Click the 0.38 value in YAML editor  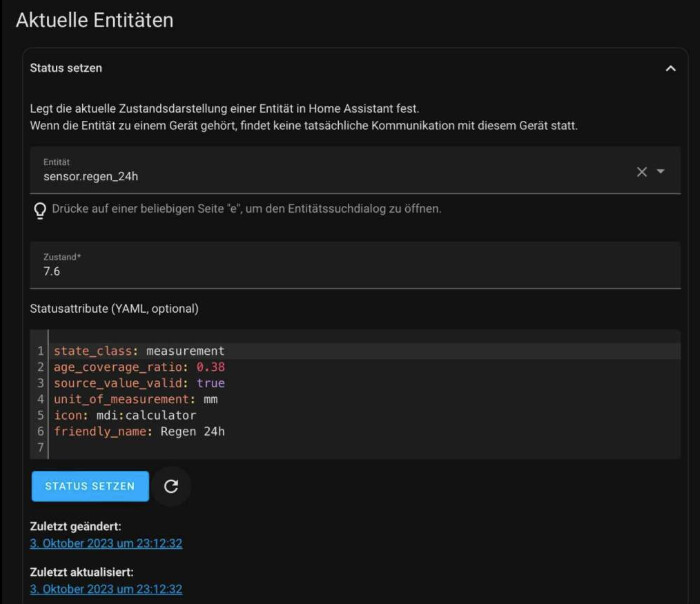click(210, 367)
